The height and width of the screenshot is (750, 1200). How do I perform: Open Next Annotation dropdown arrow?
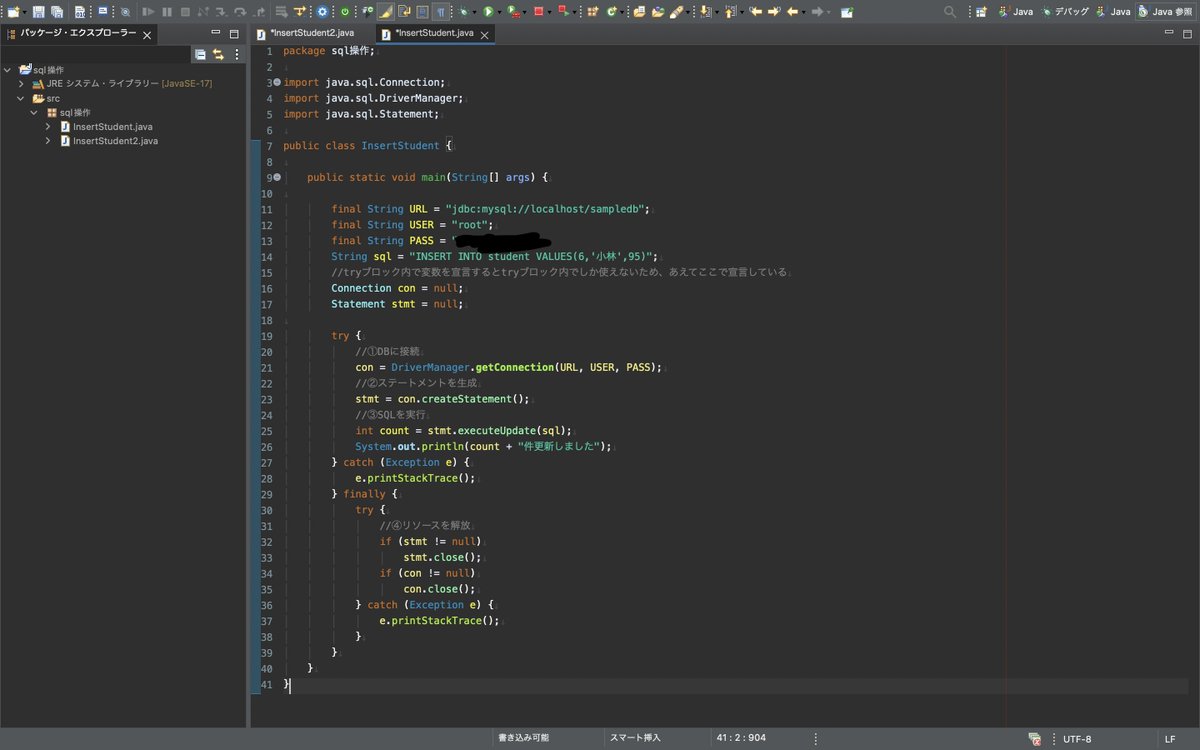coord(717,12)
